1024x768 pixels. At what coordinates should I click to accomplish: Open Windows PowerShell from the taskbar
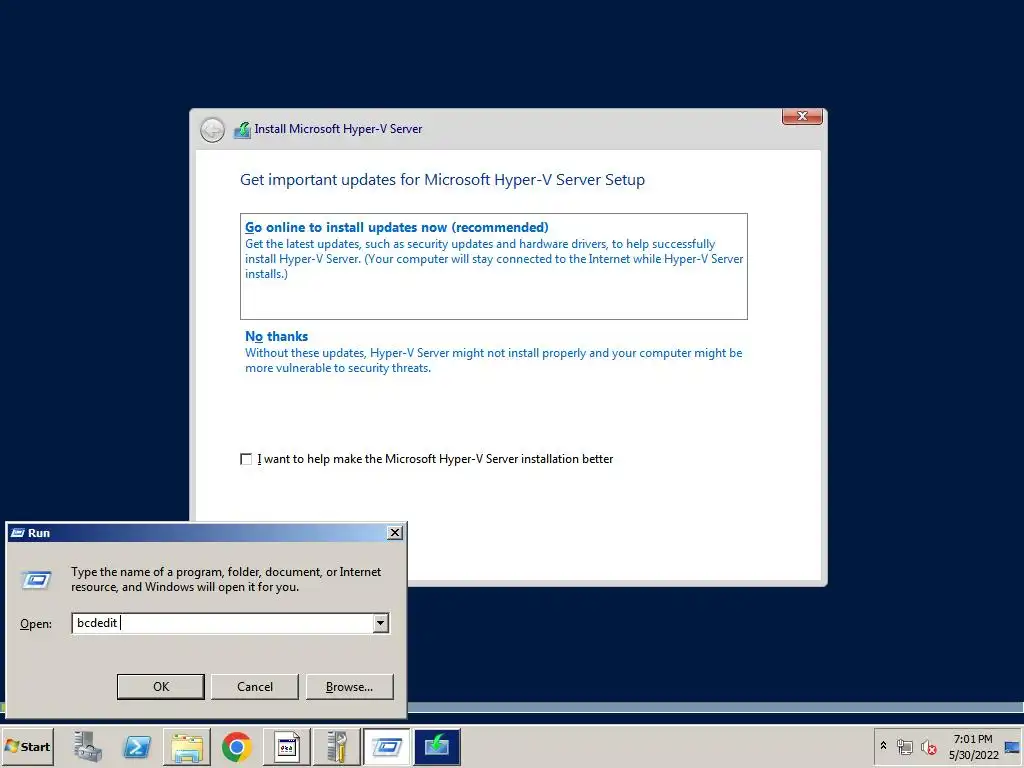(x=137, y=746)
